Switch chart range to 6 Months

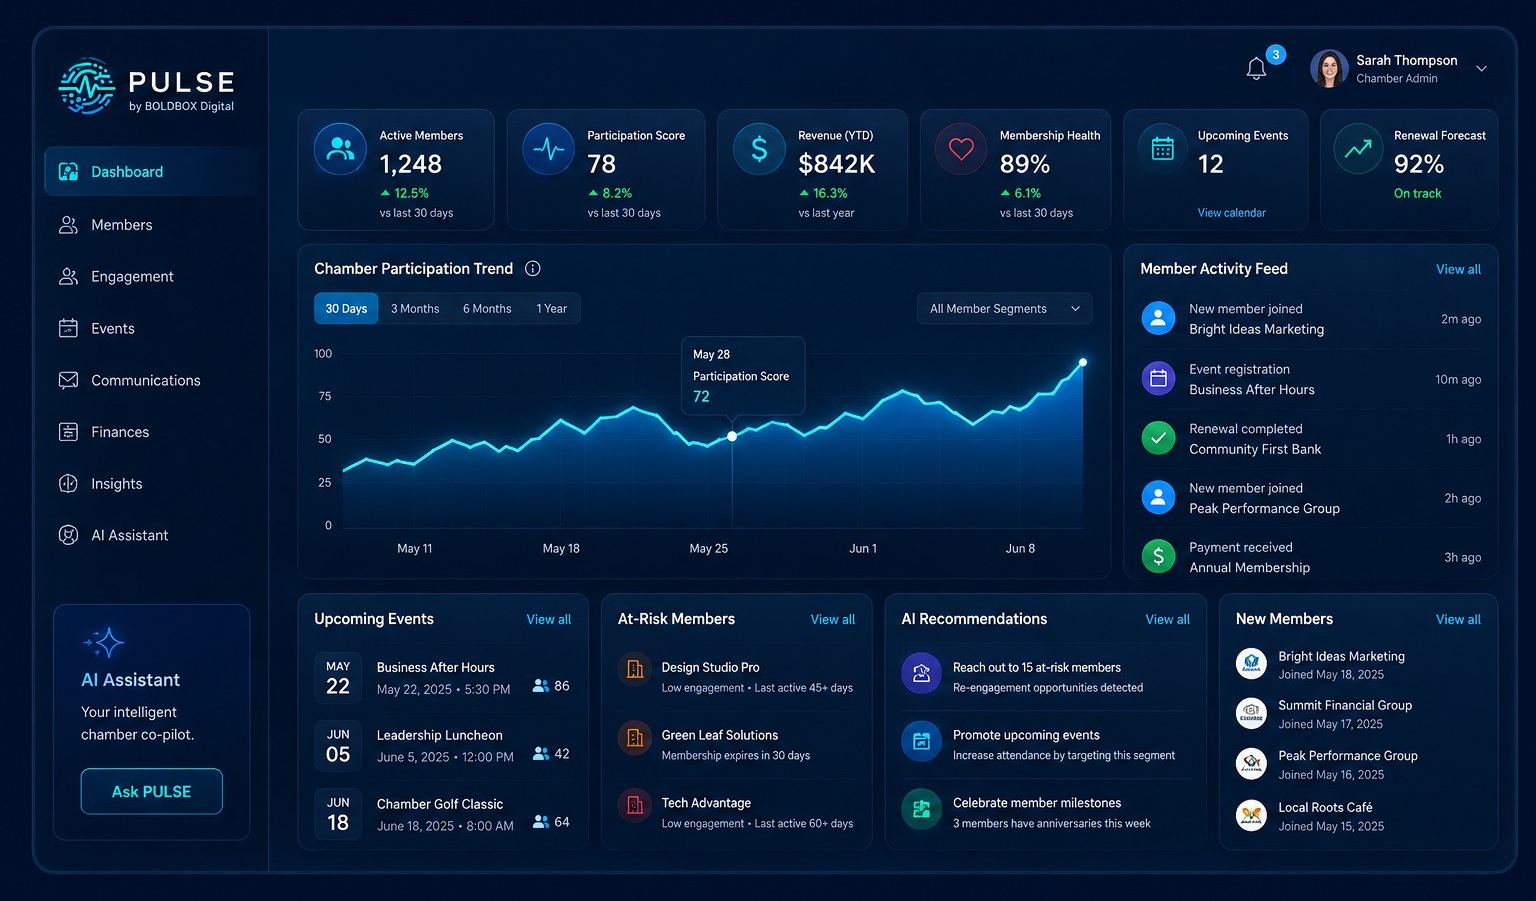(x=487, y=309)
